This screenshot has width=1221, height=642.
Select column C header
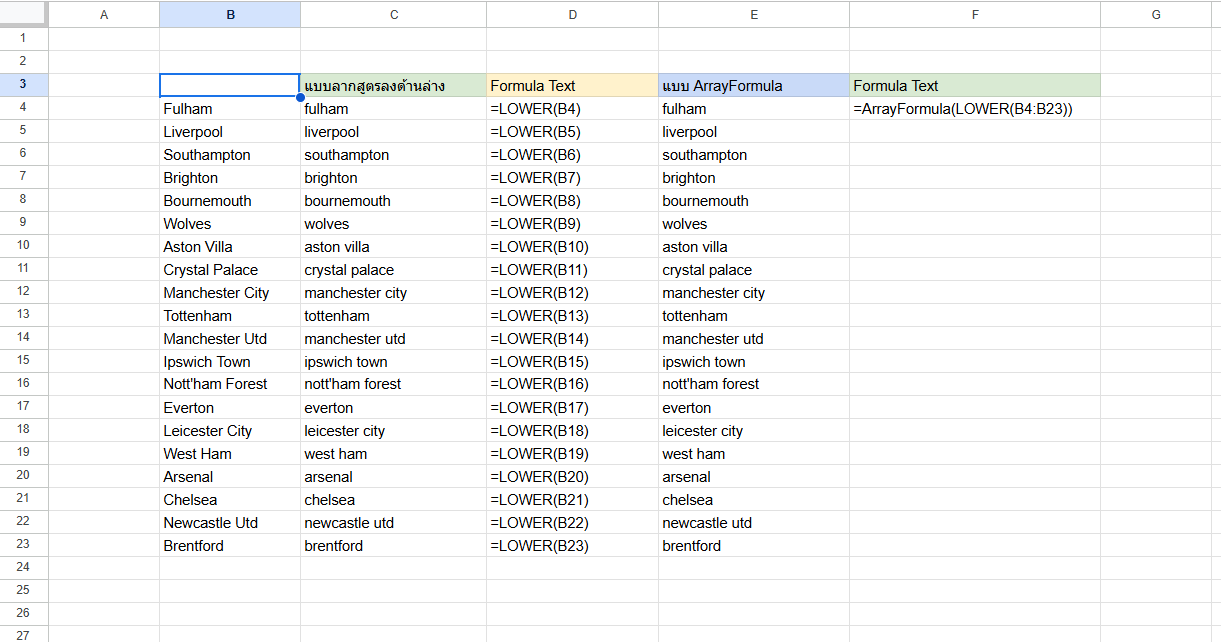point(394,14)
